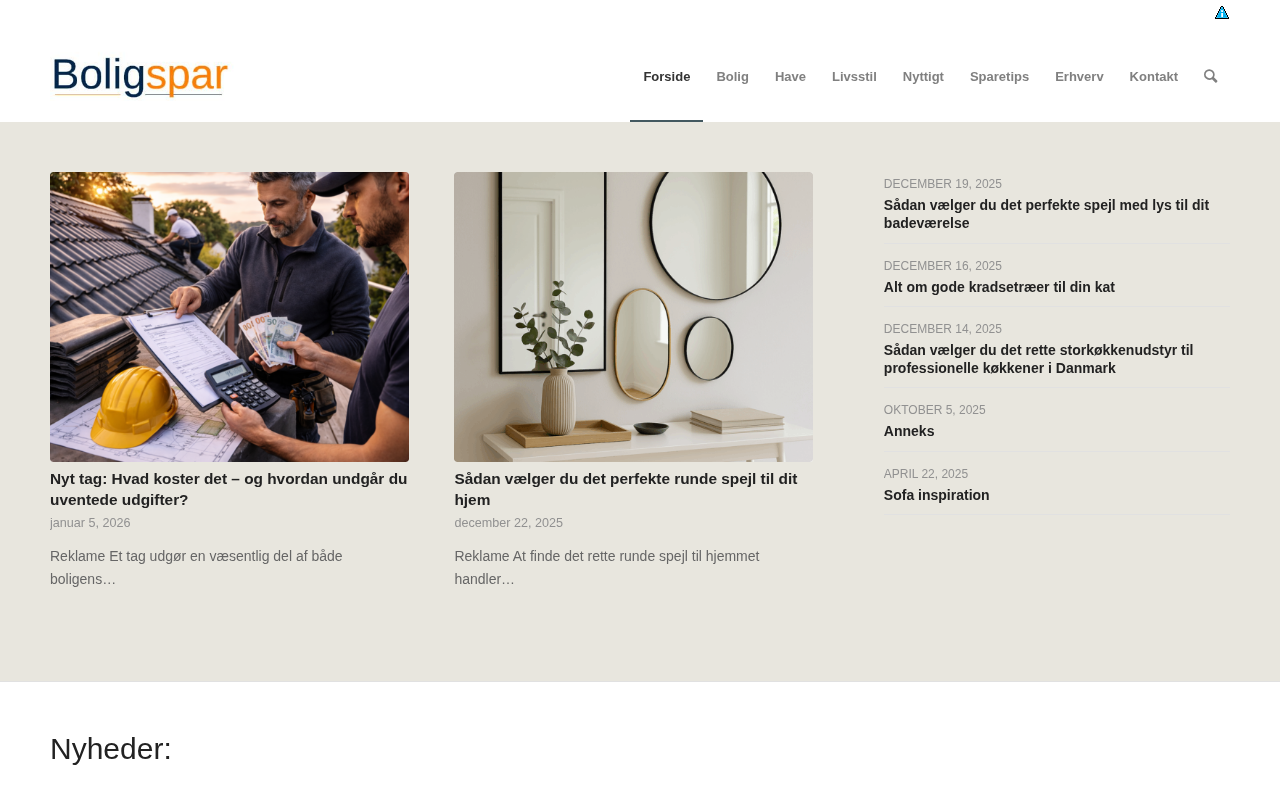Open the round mirrors article image

[x=633, y=317]
